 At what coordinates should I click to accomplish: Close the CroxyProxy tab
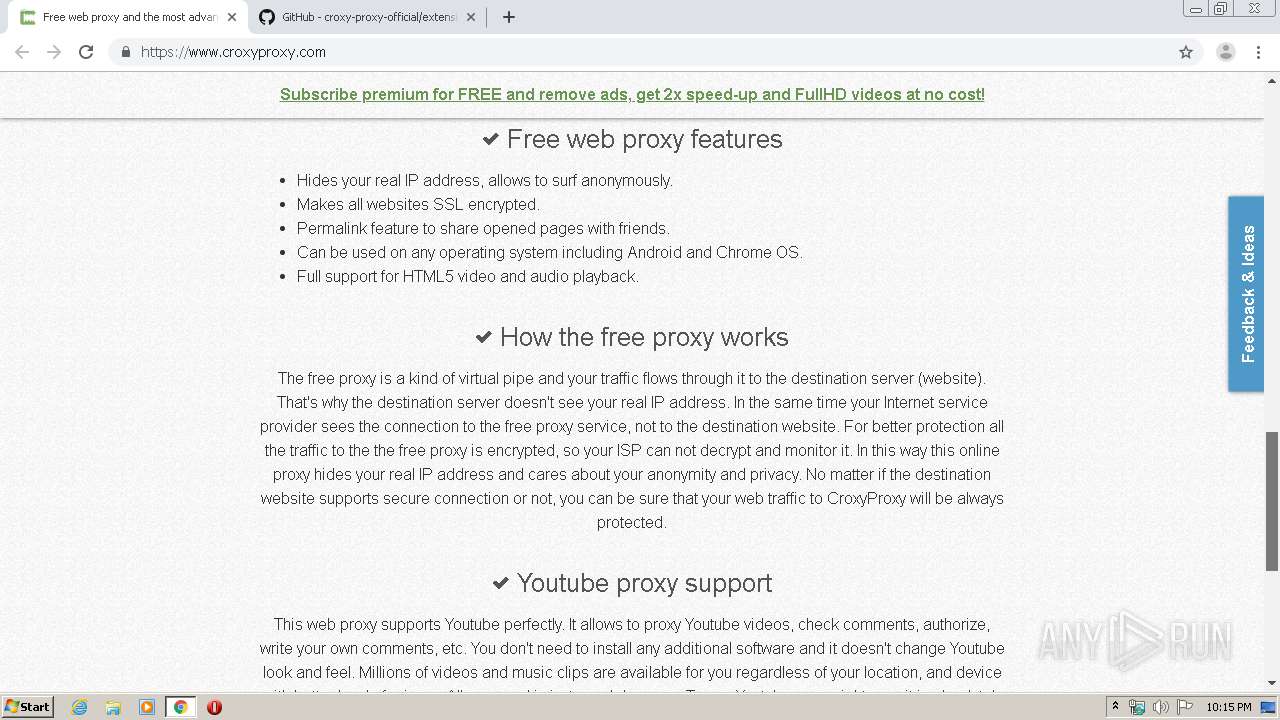tap(232, 17)
